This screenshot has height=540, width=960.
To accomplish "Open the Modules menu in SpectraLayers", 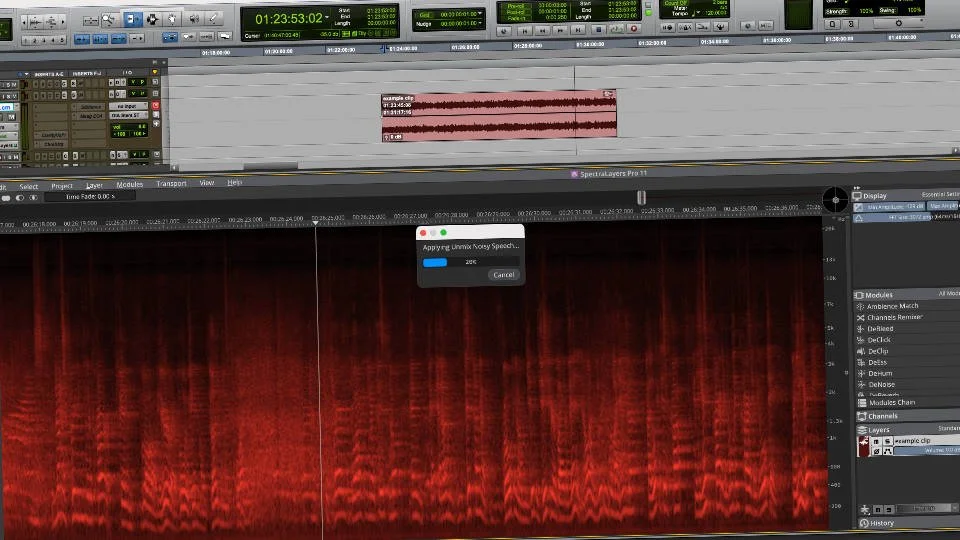I will (129, 184).
